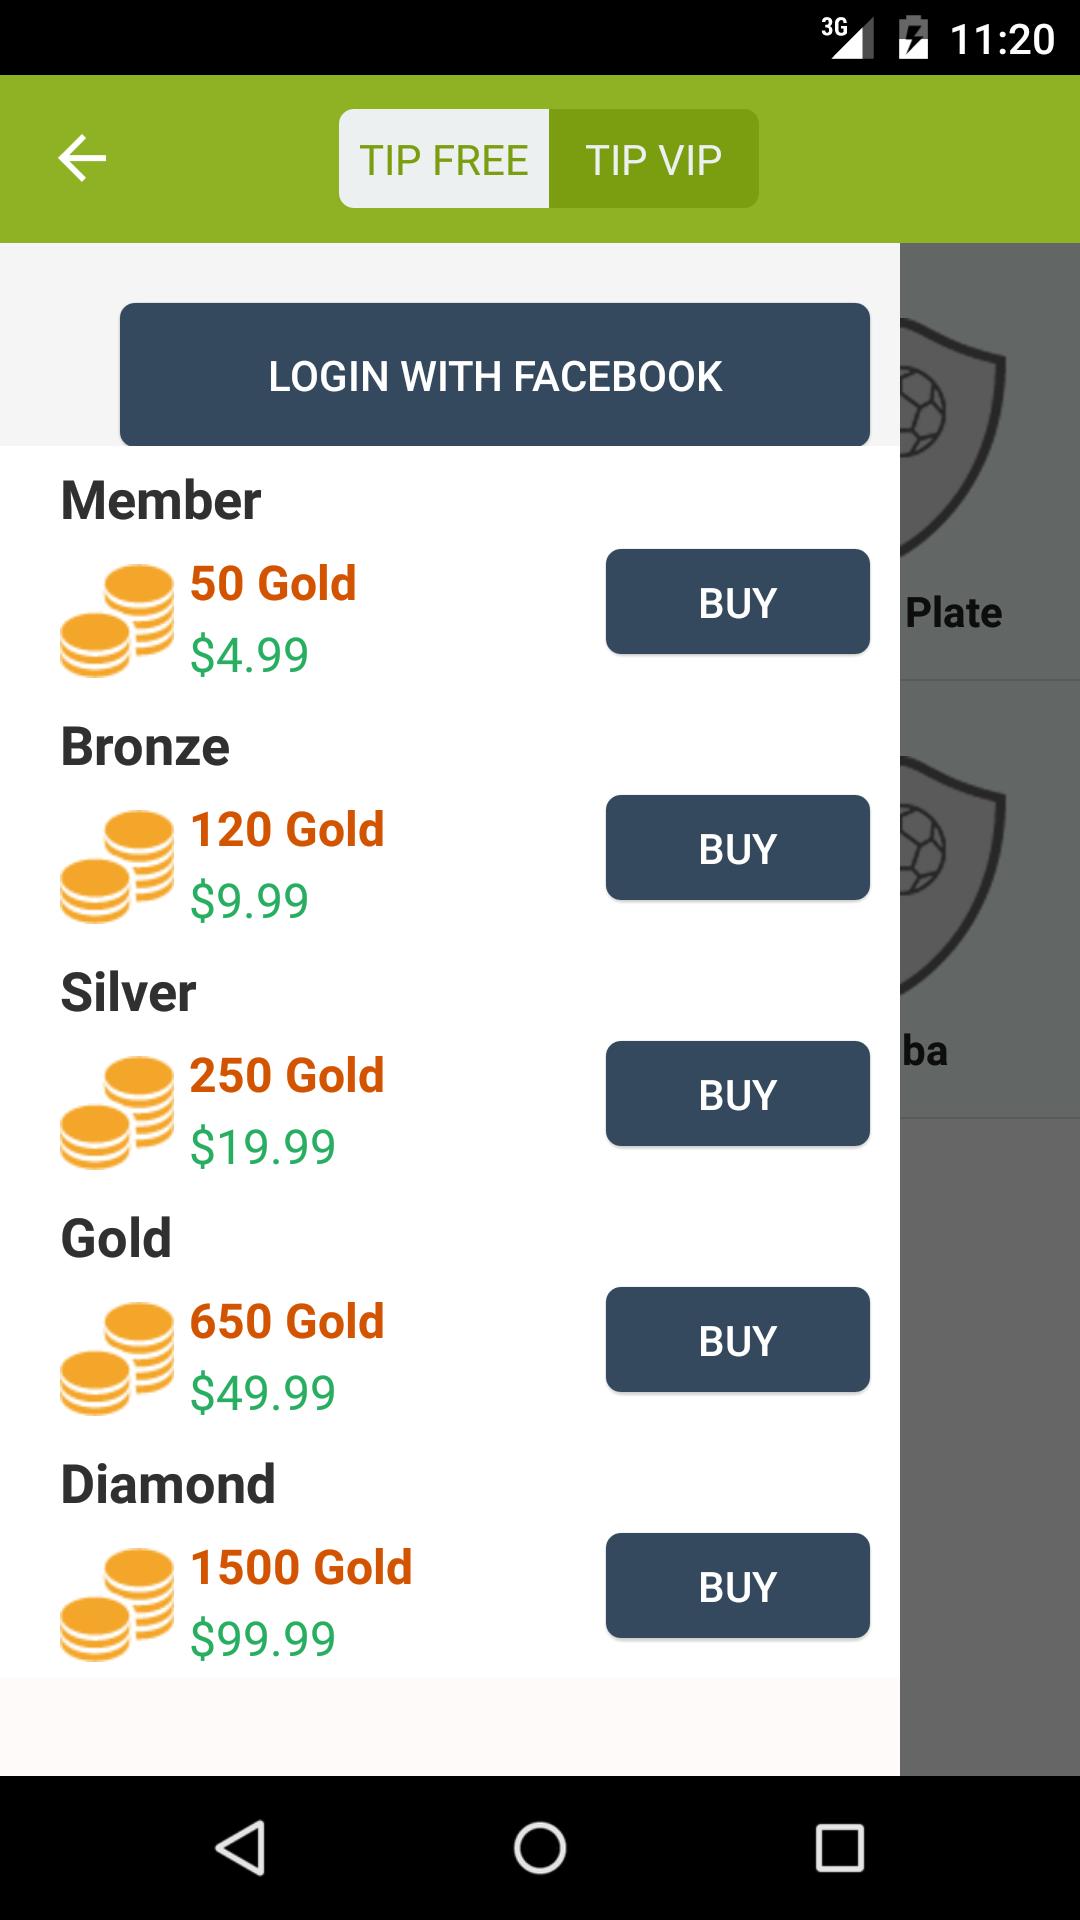Tap the dimmed Plate team shield
Image resolution: width=1080 pixels, height=1920 pixels.
pyautogui.click(x=950, y=430)
